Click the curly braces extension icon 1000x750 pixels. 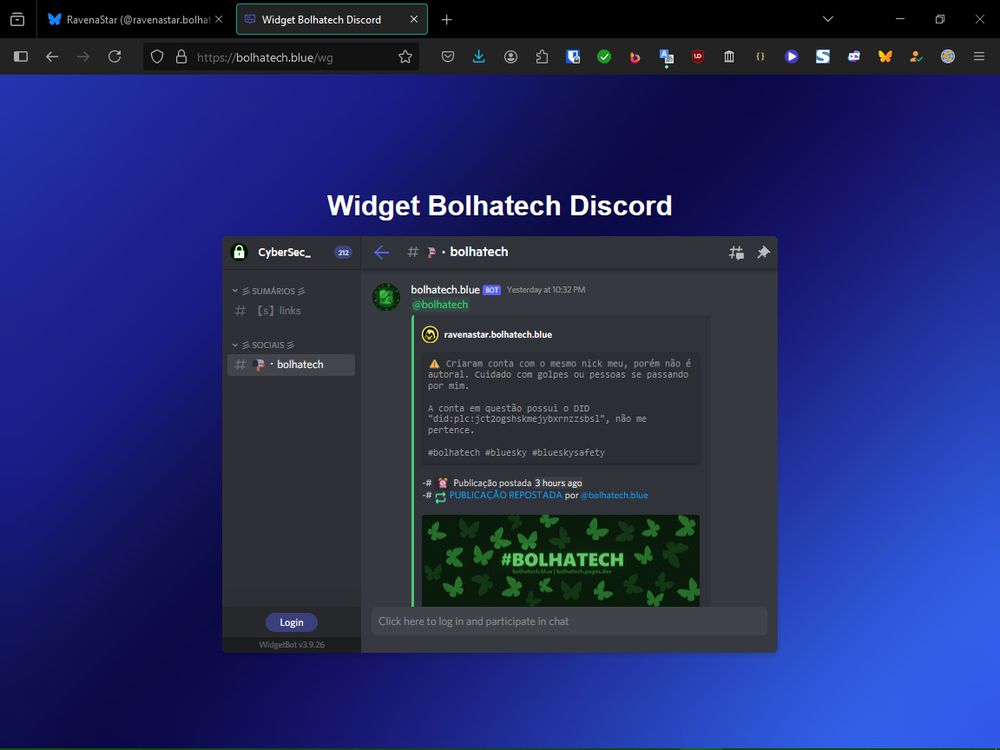tap(760, 57)
